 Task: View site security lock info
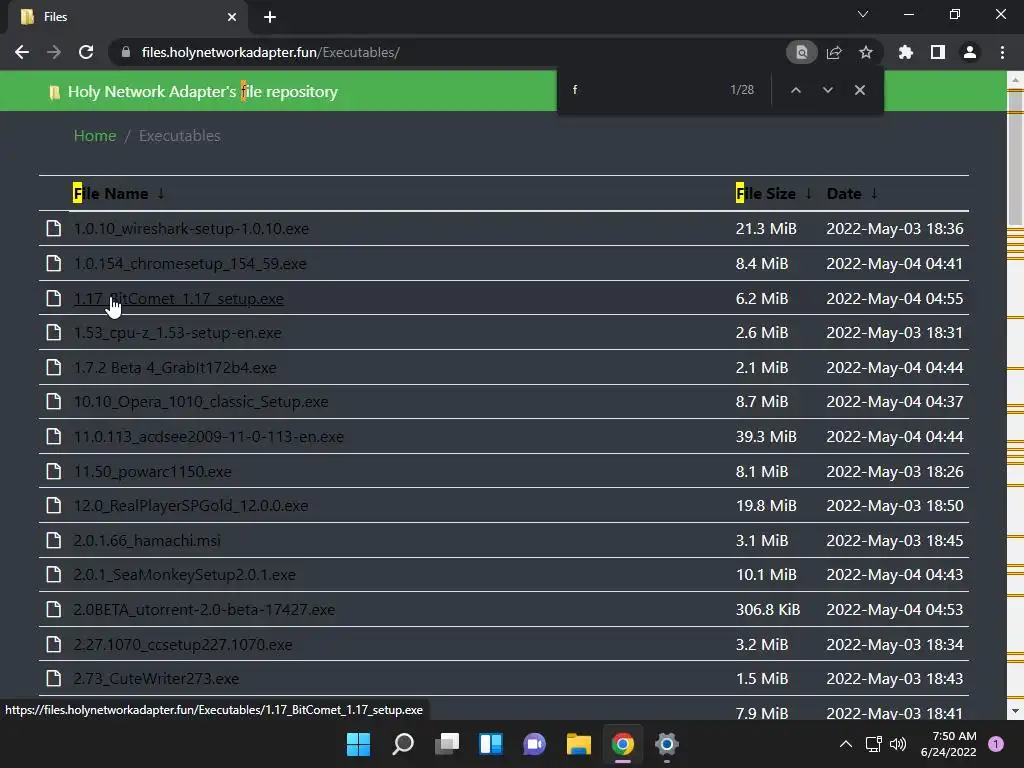pos(126,52)
